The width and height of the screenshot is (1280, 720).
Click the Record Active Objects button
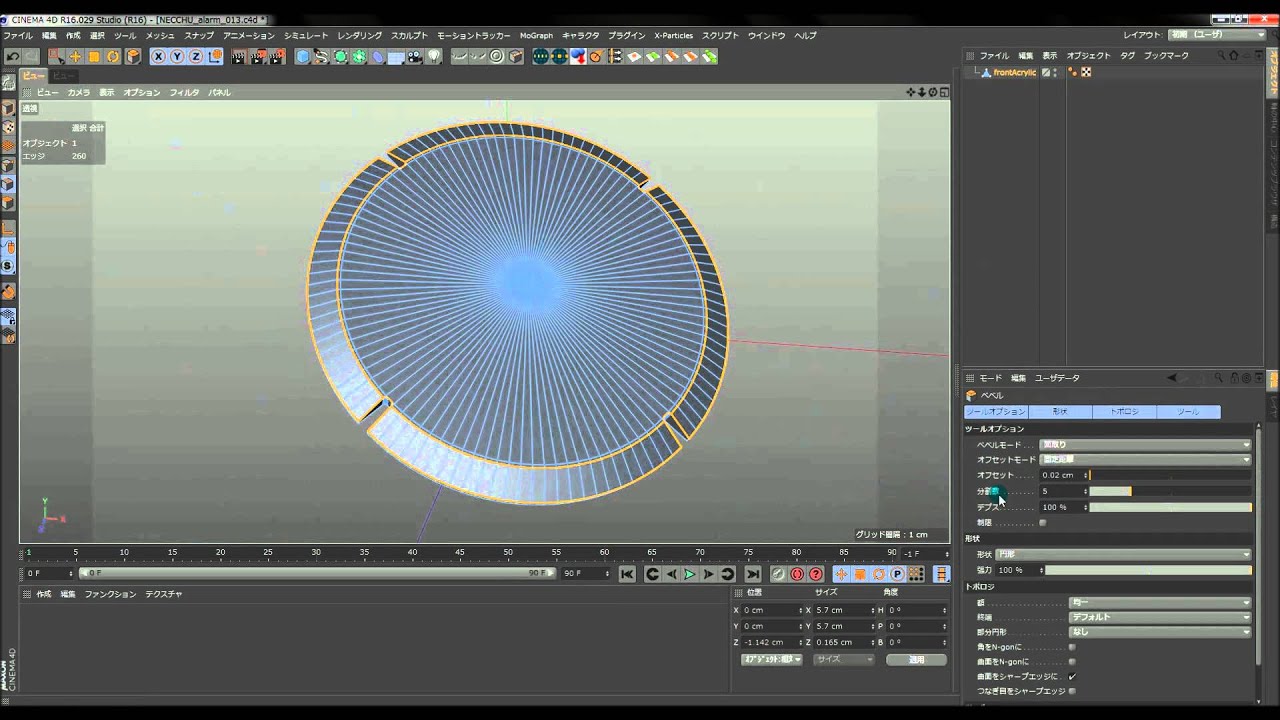777,574
